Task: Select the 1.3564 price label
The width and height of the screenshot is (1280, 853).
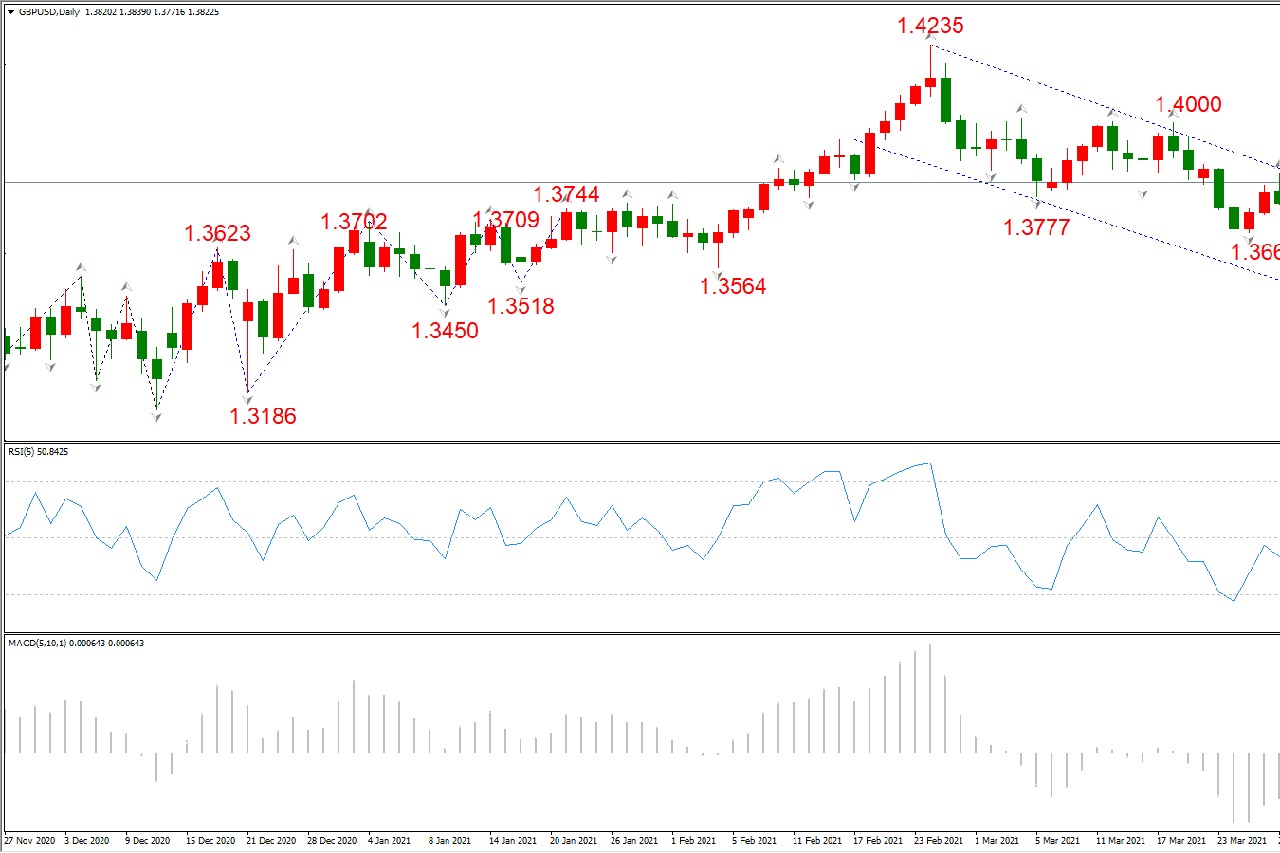Action: [x=733, y=286]
